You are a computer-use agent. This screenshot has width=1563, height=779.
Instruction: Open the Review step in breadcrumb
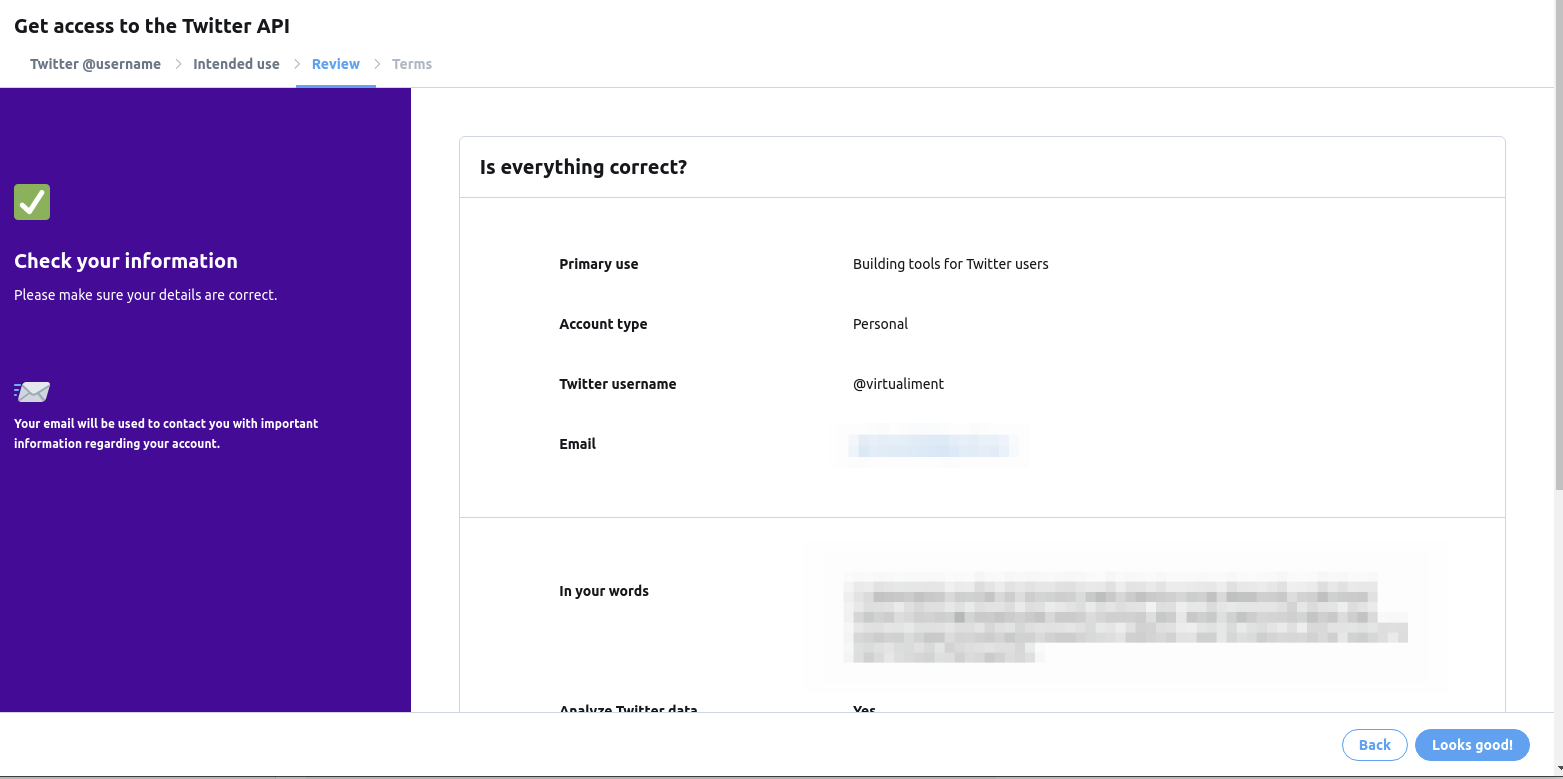(x=335, y=63)
